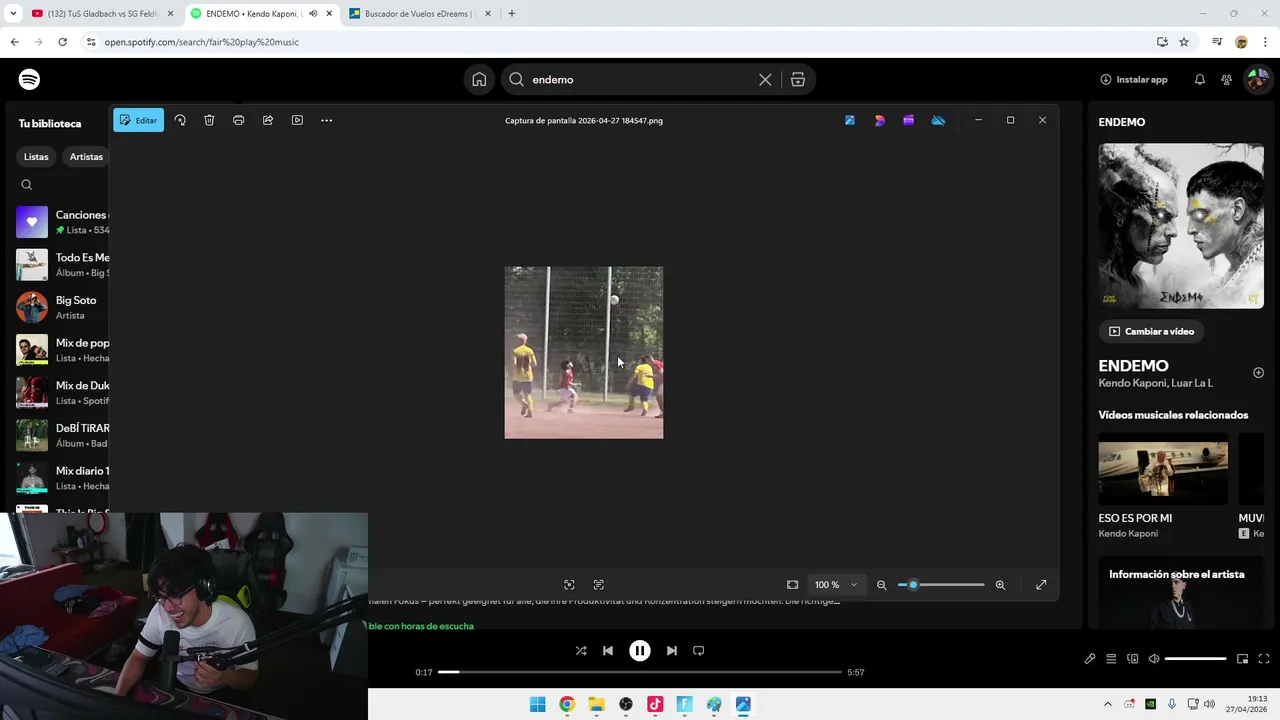Fit image to window in Photos

point(792,585)
